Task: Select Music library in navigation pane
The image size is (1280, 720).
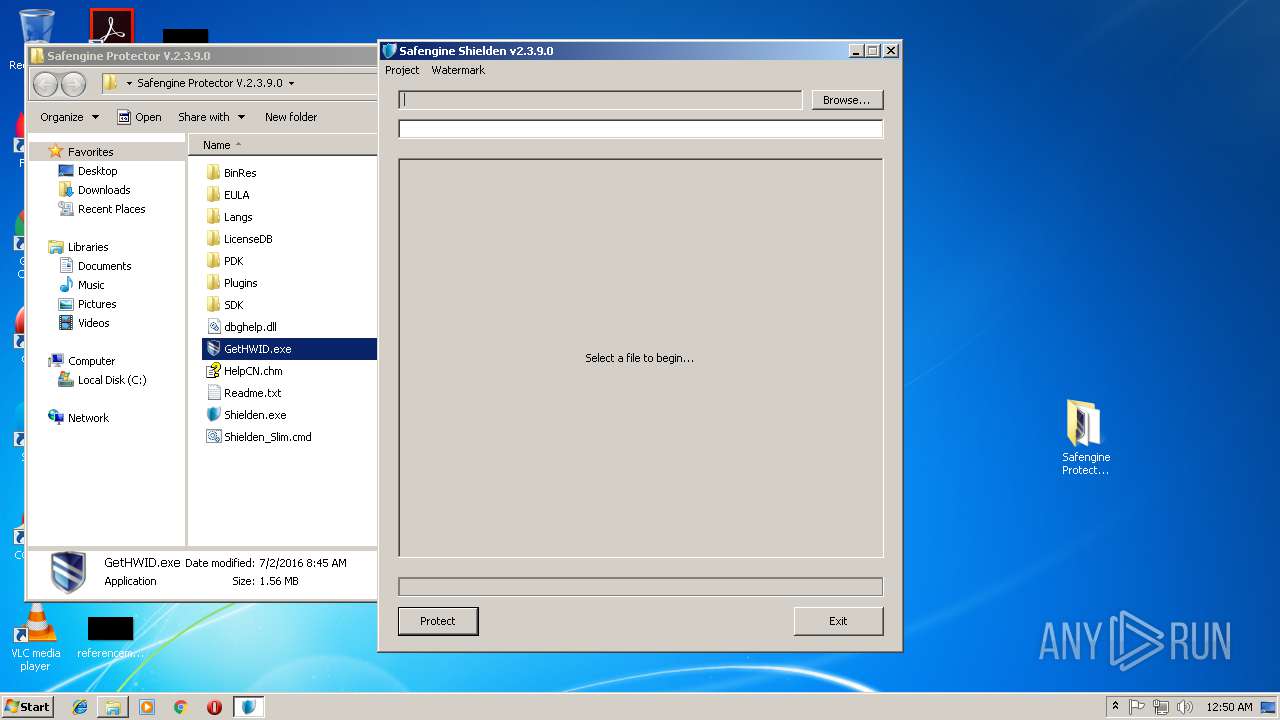Action: (x=91, y=285)
